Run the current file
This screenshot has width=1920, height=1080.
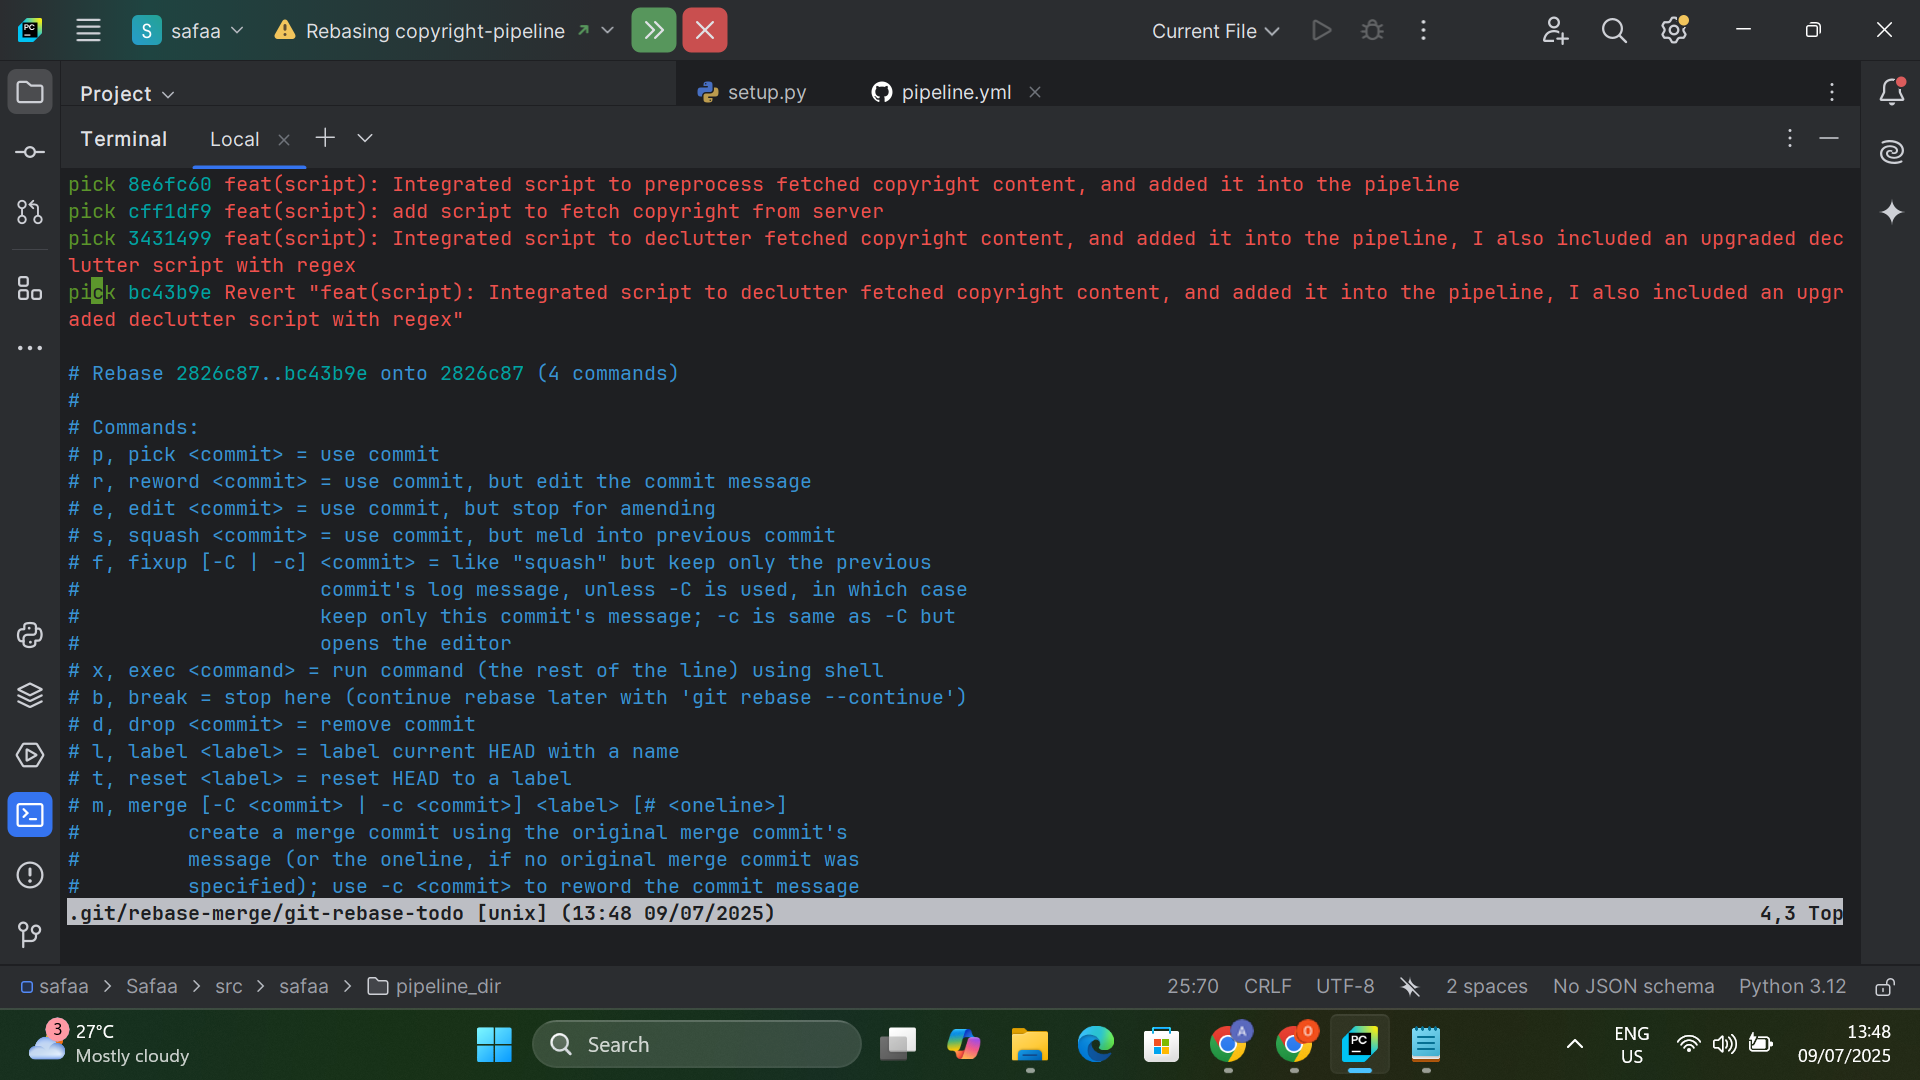coord(1322,30)
